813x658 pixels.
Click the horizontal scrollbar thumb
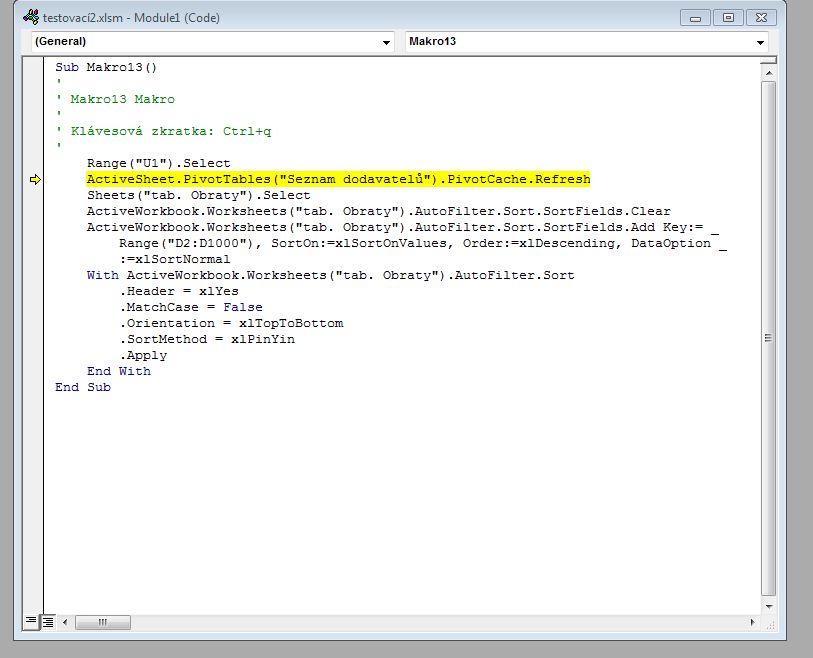tap(102, 621)
